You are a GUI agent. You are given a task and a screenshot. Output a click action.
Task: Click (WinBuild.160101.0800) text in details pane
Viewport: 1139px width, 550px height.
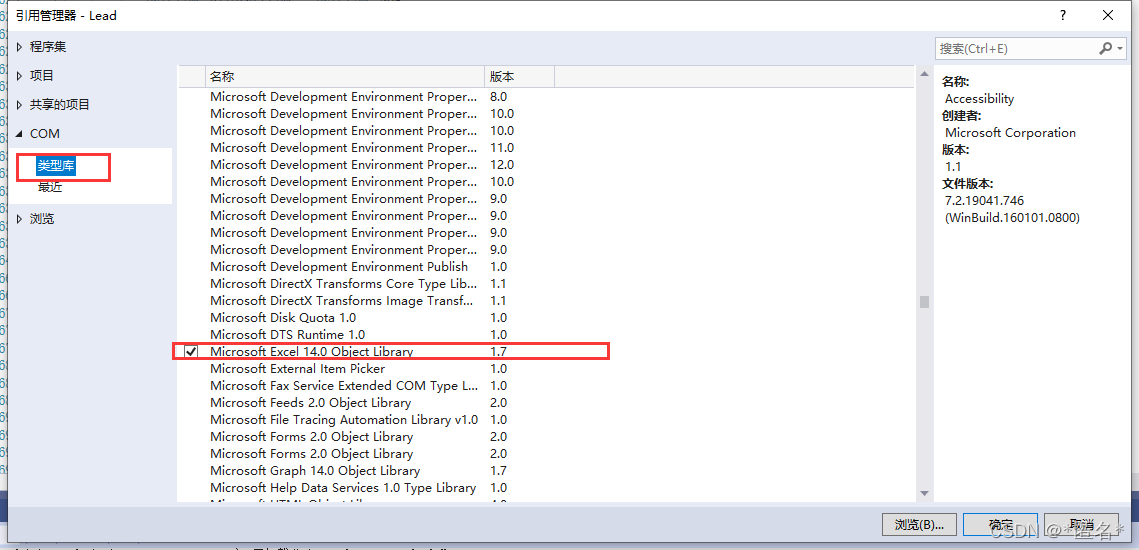(1012, 217)
